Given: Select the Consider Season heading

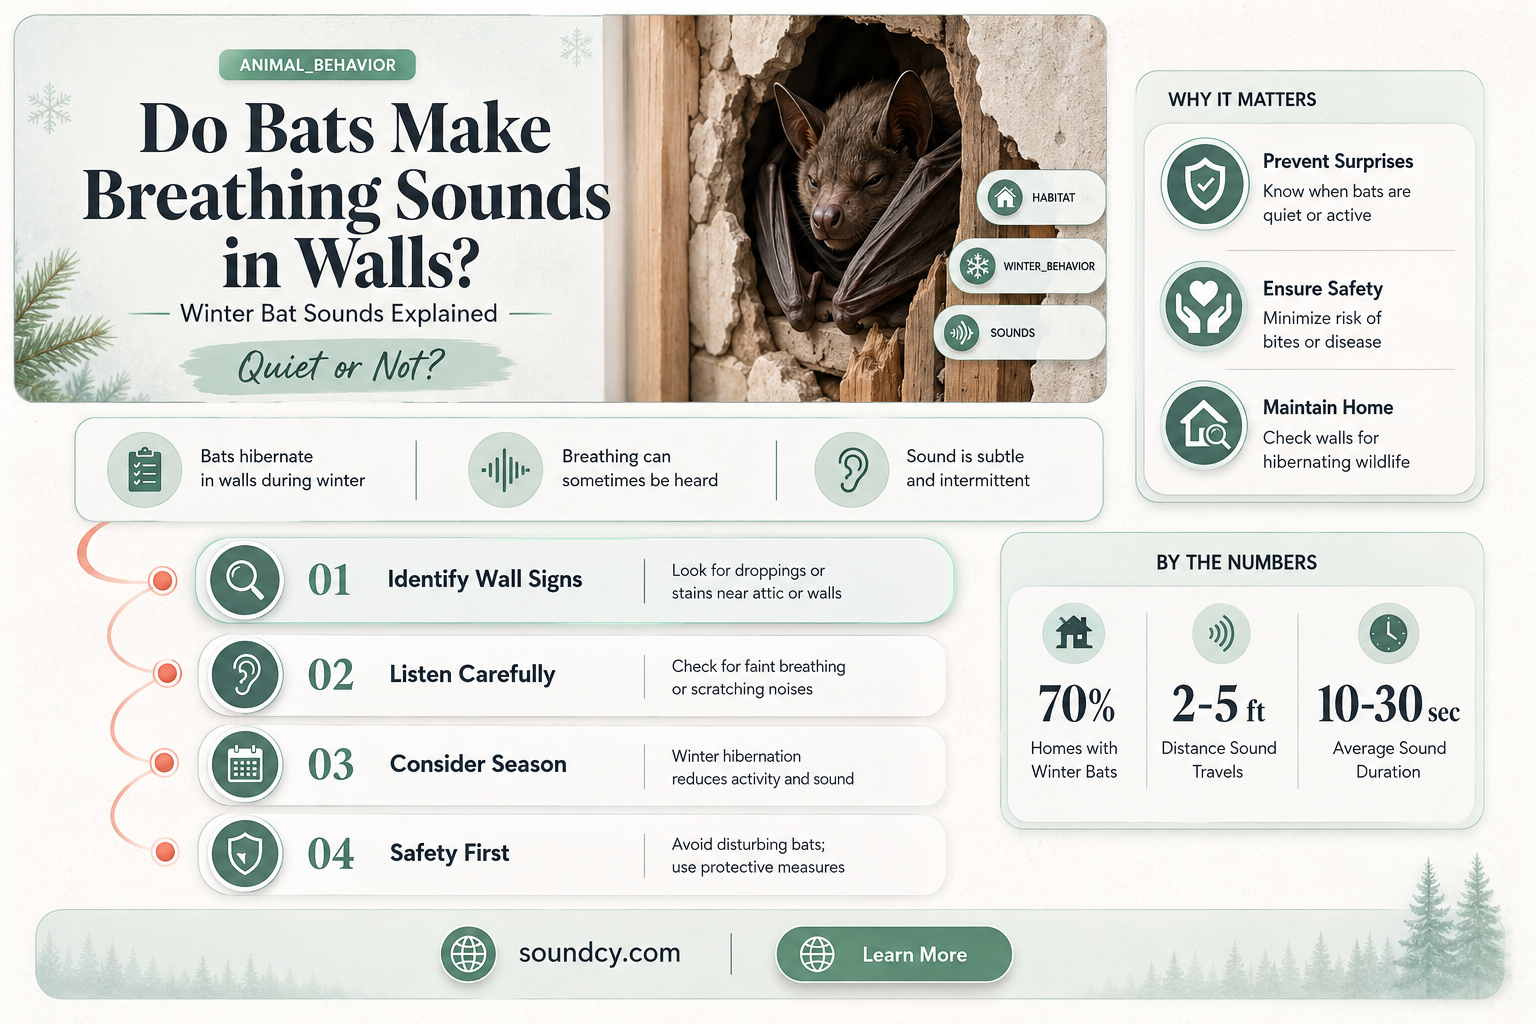Looking at the screenshot, I should tap(478, 764).
